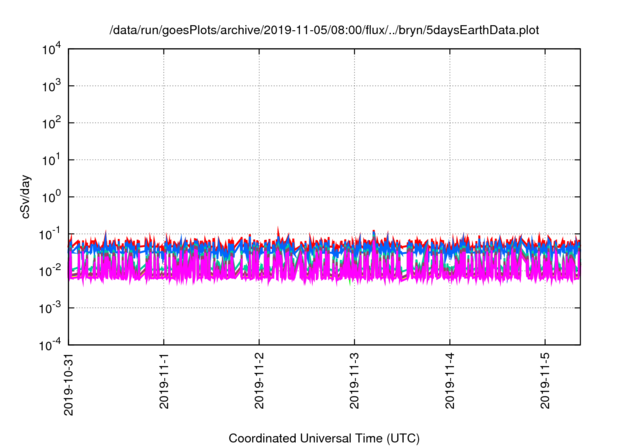Select the y-axis label 10^-1
Image resolution: width=640 pixels, height=448 pixels.
51,235
